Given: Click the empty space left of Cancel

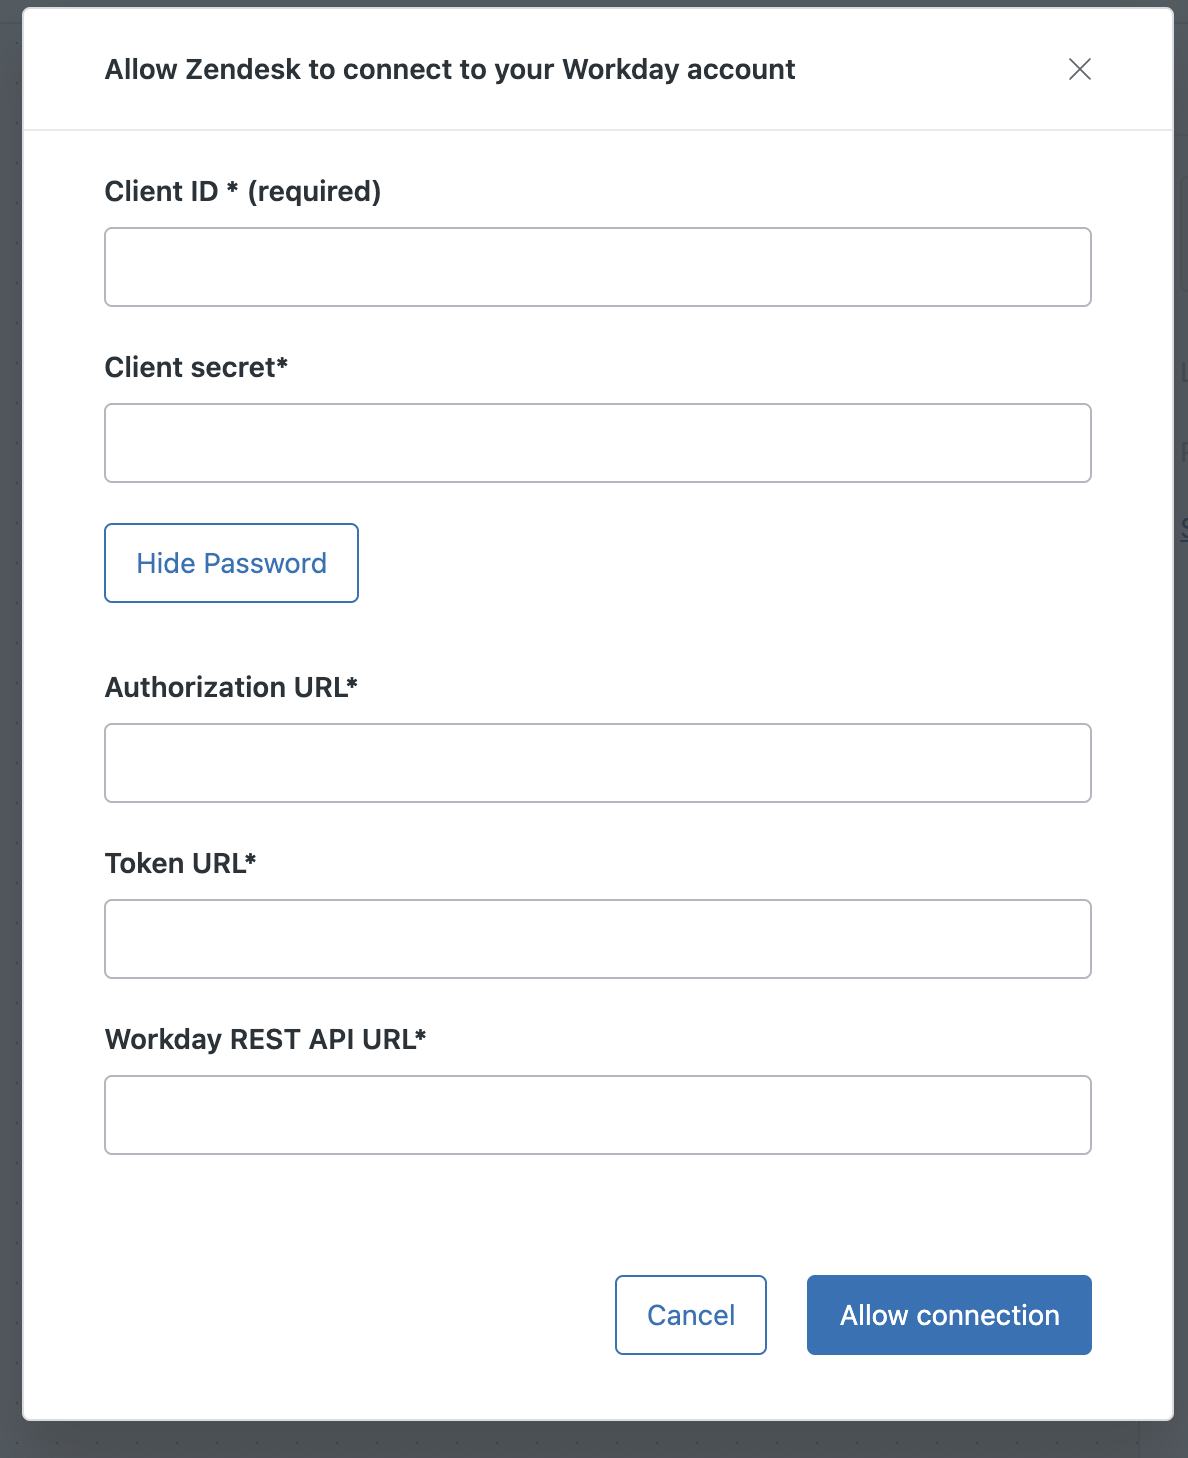Looking at the screenshot, I should pyautogui.click(x=350, y=1315).
